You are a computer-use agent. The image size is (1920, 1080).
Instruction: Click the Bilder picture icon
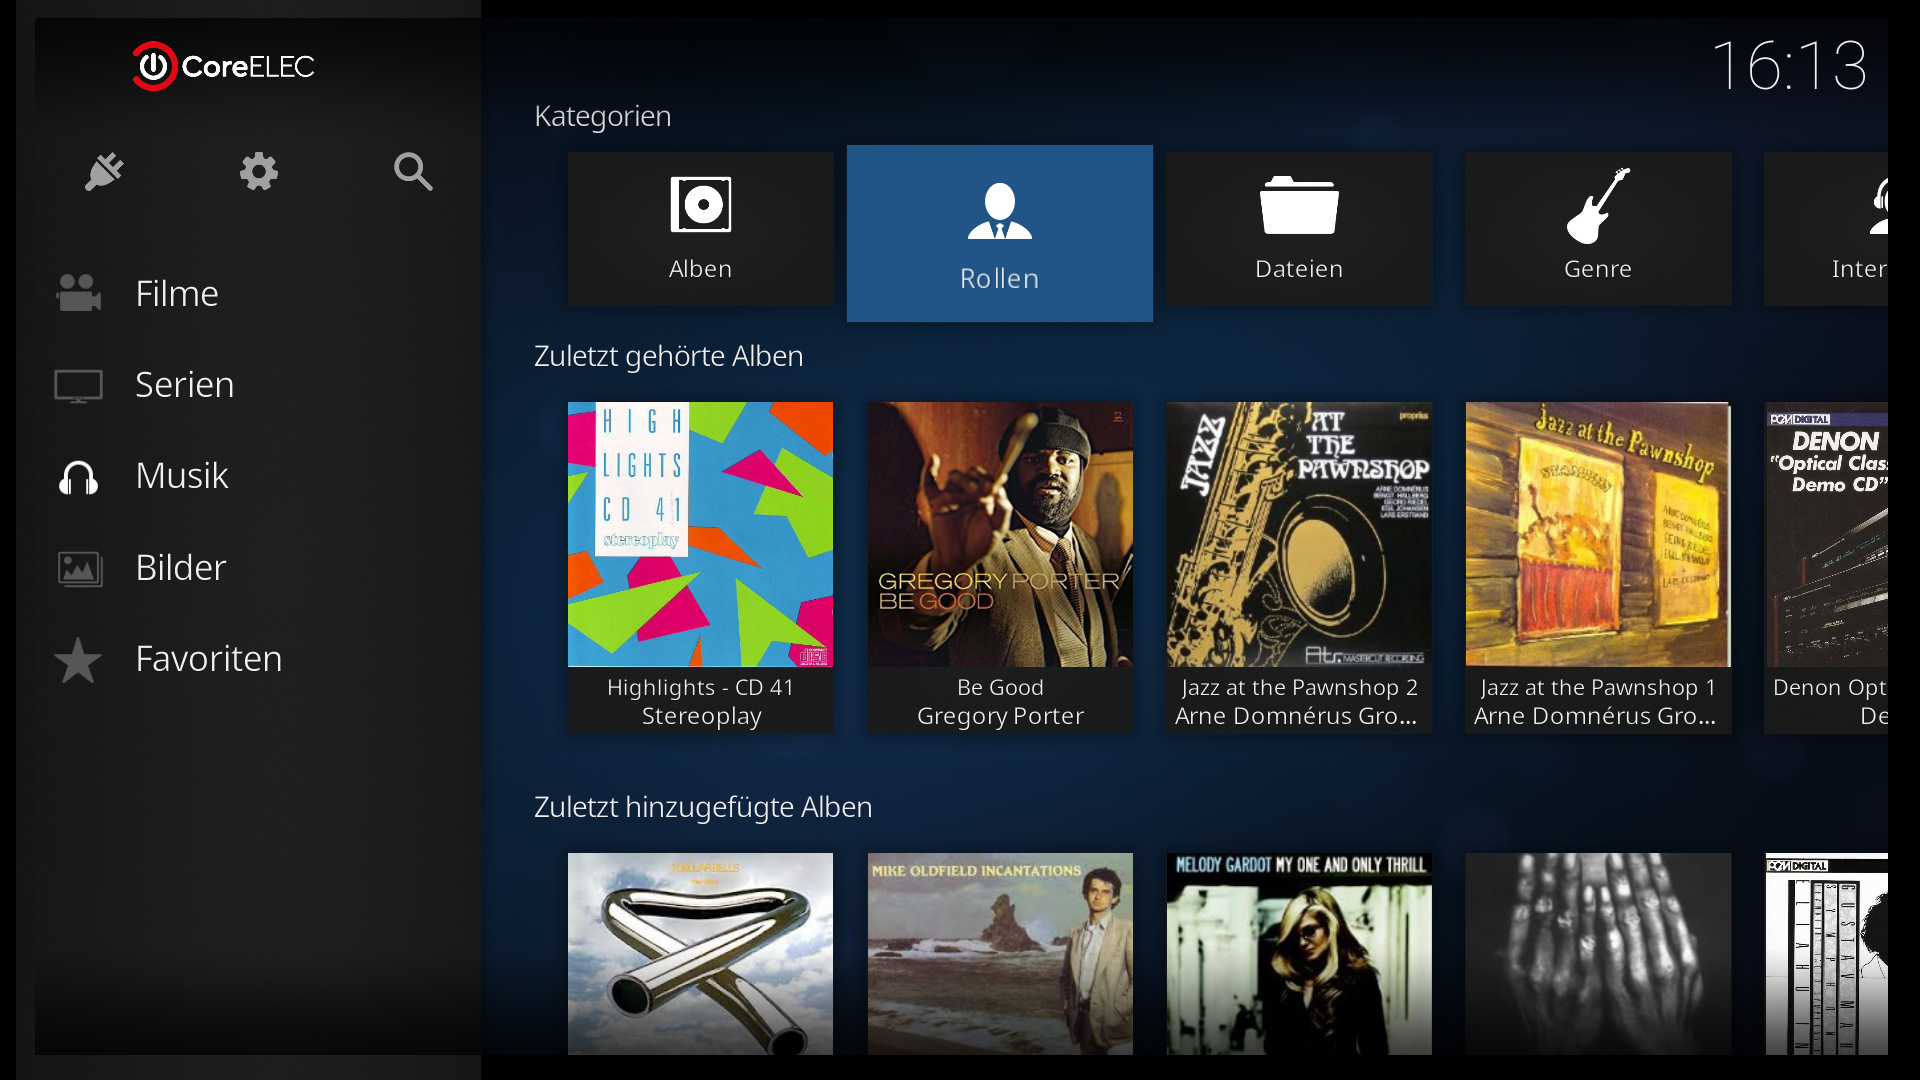click(x=79, y=569)
